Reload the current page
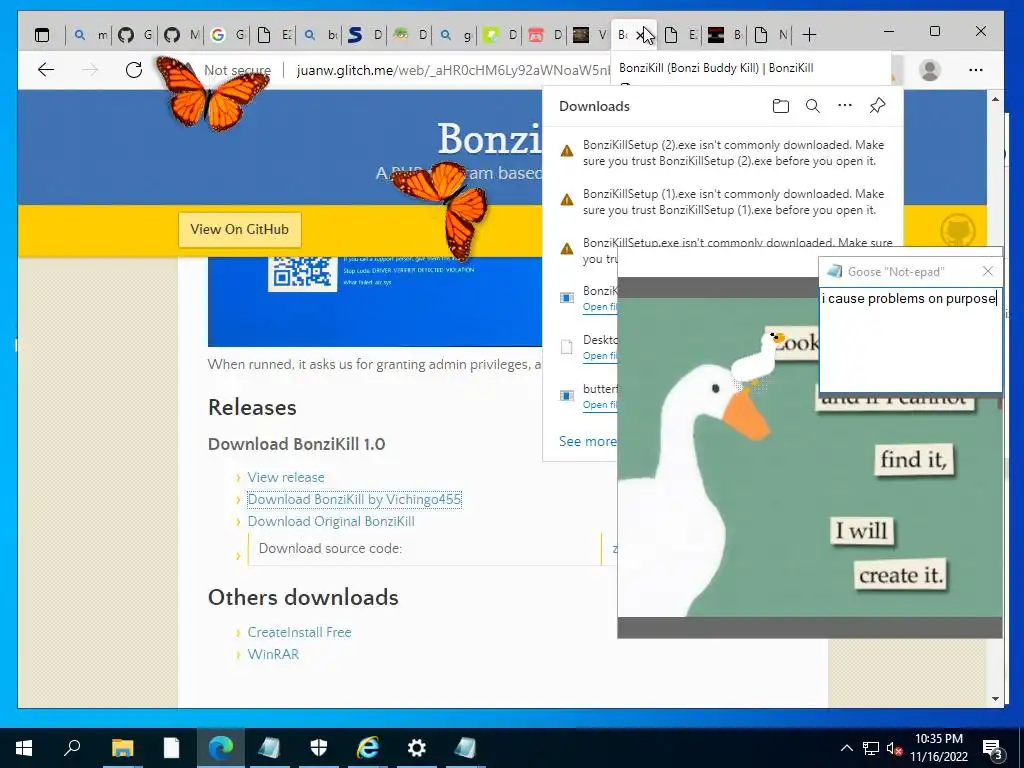1024x768 pixels. 134,69
